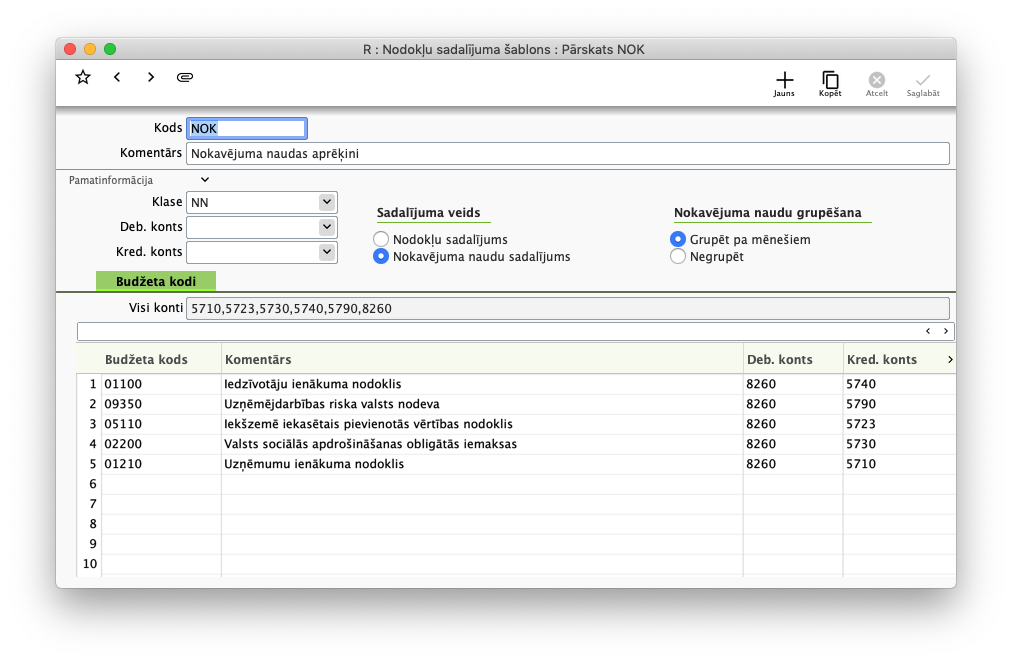Click credit account 5710 cell
This screenshot has height=662, width=1012.
pyautogui.click(x=899, y=464)
